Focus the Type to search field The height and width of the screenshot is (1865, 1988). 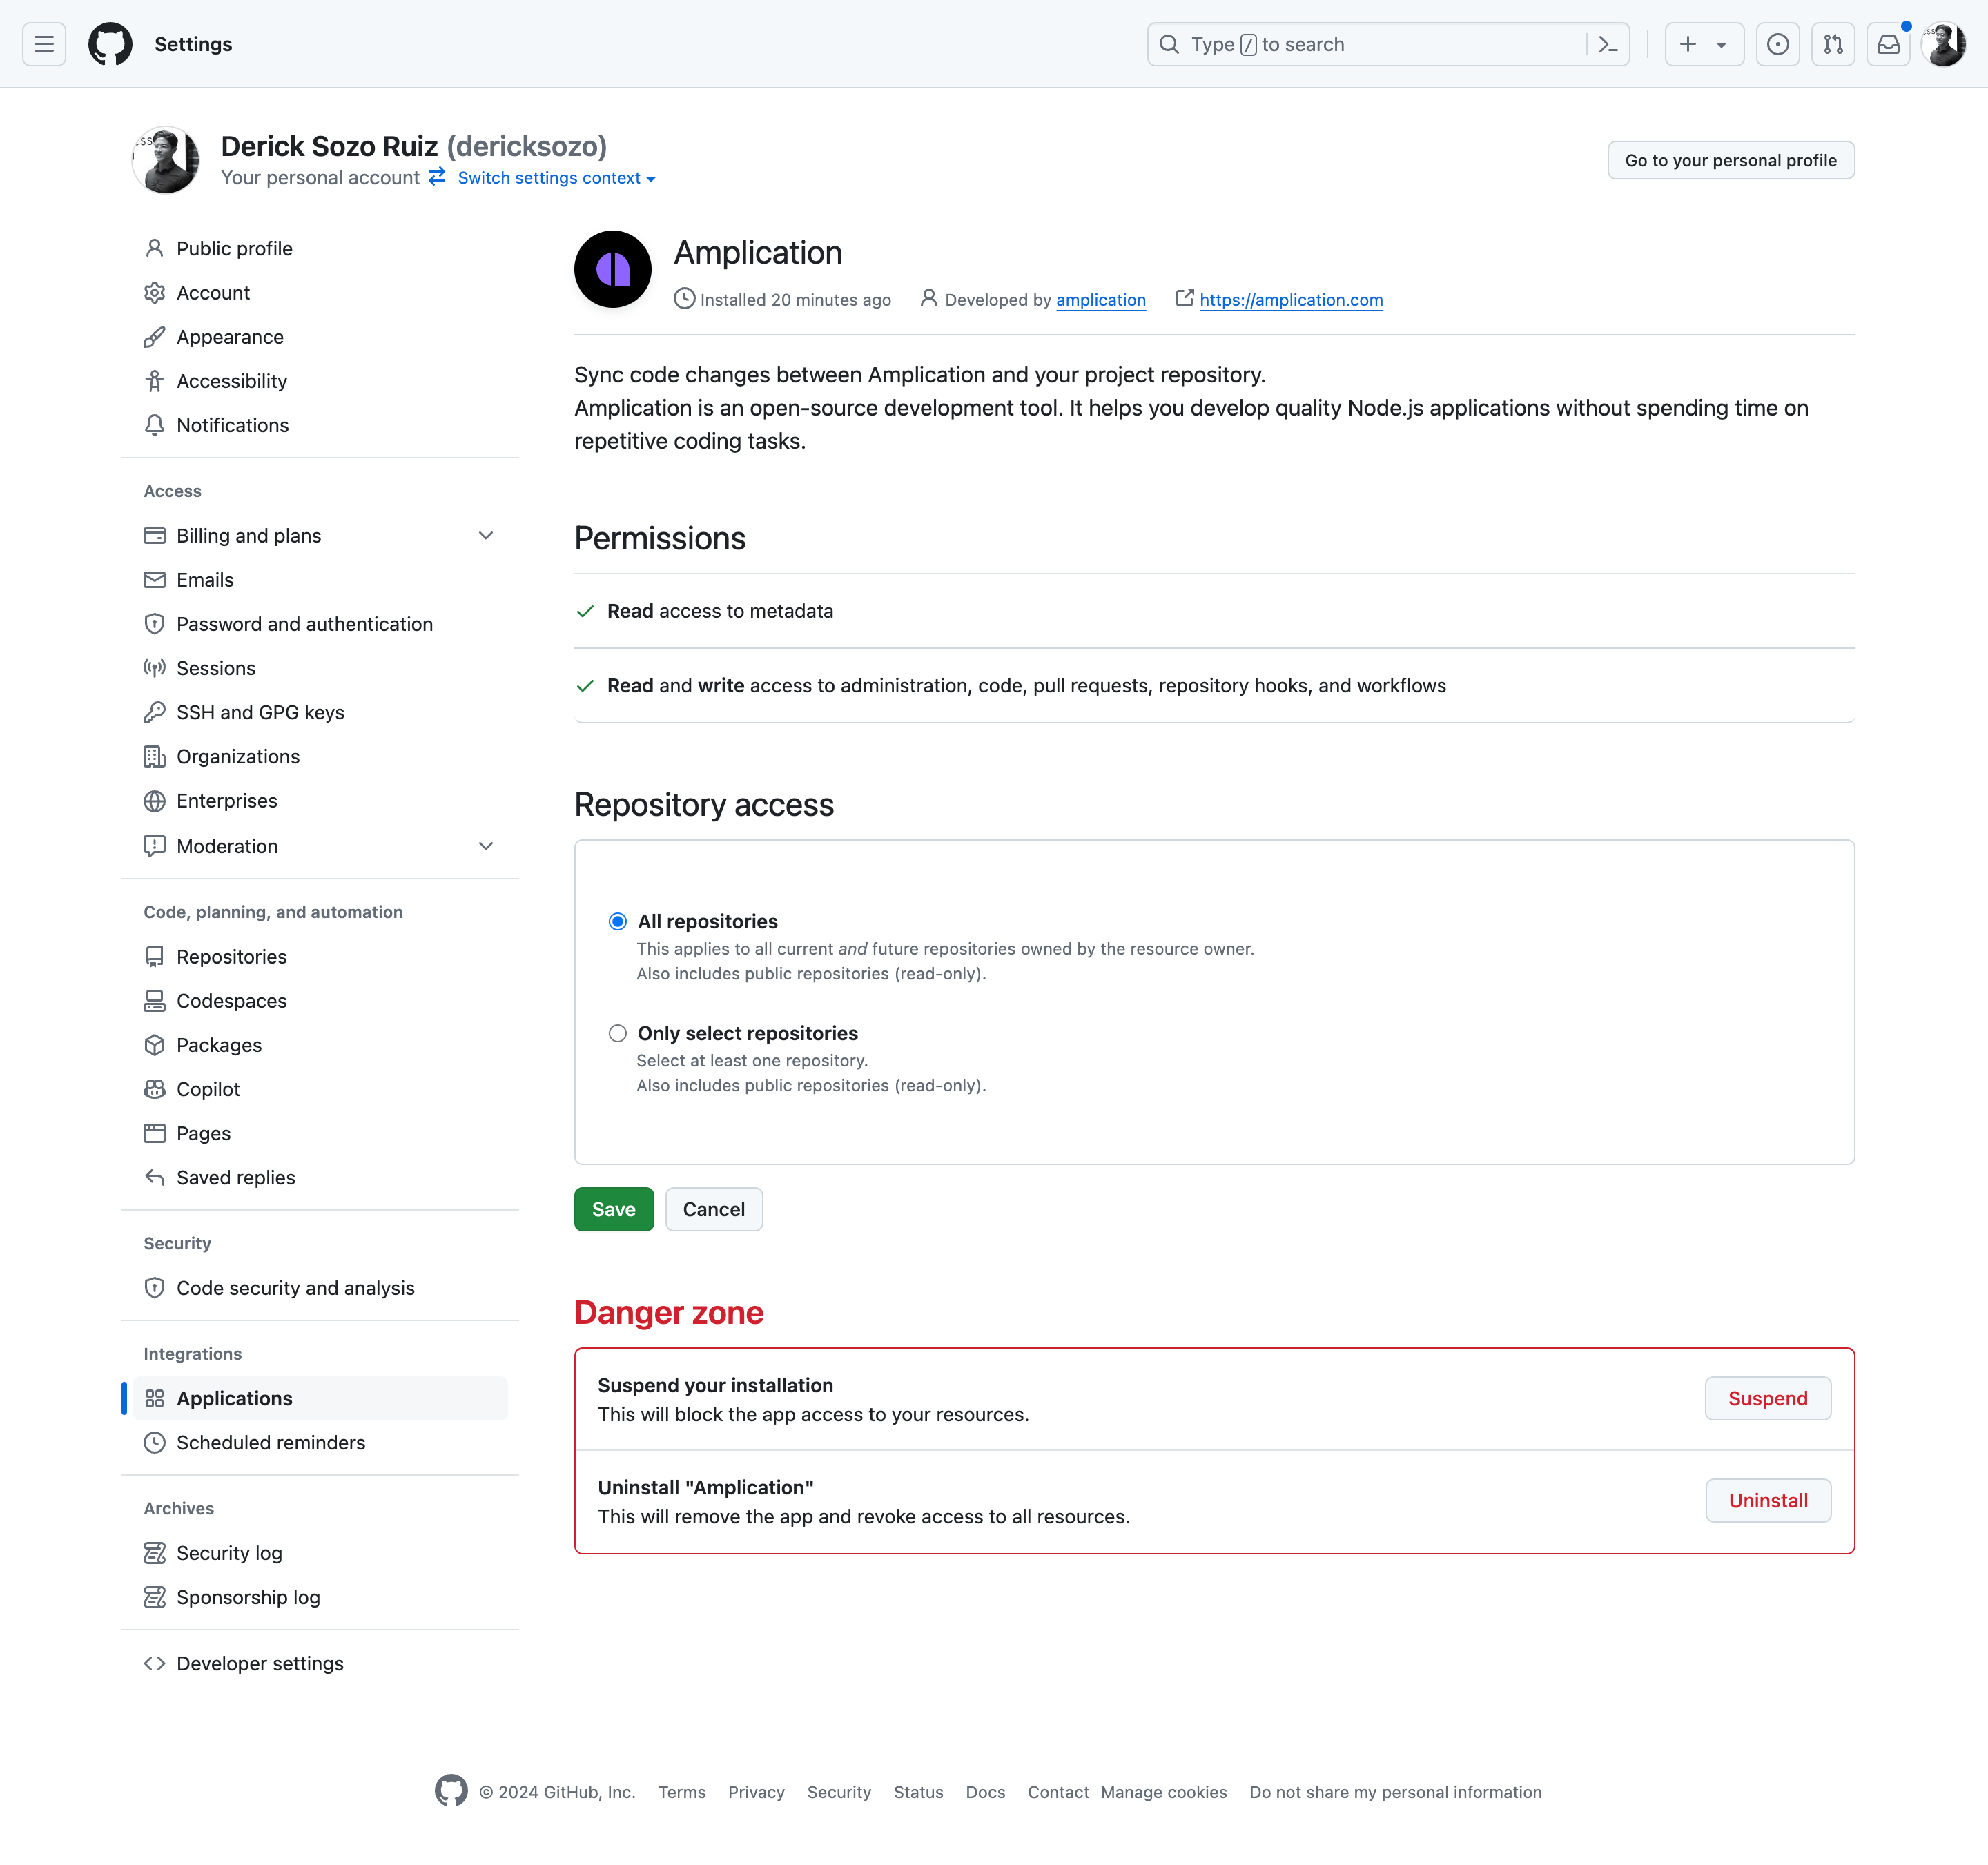pos(1389,44)
